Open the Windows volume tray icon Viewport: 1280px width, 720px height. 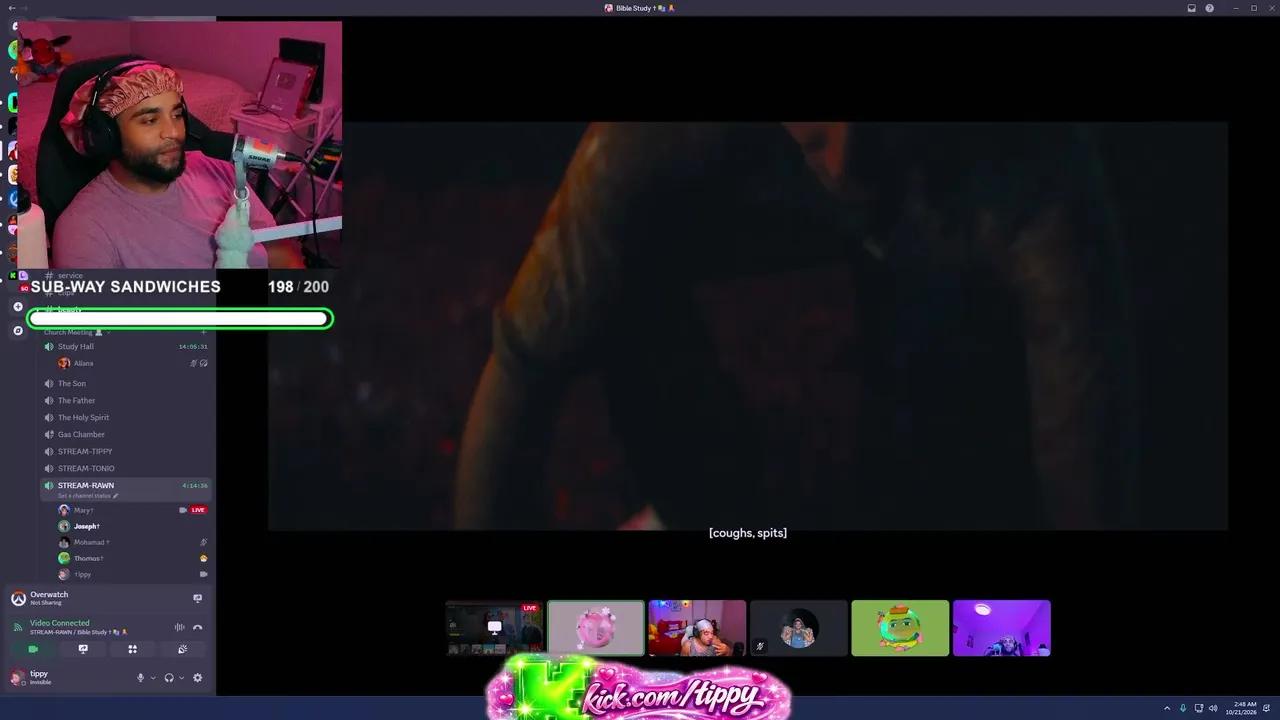point(1212,708)
